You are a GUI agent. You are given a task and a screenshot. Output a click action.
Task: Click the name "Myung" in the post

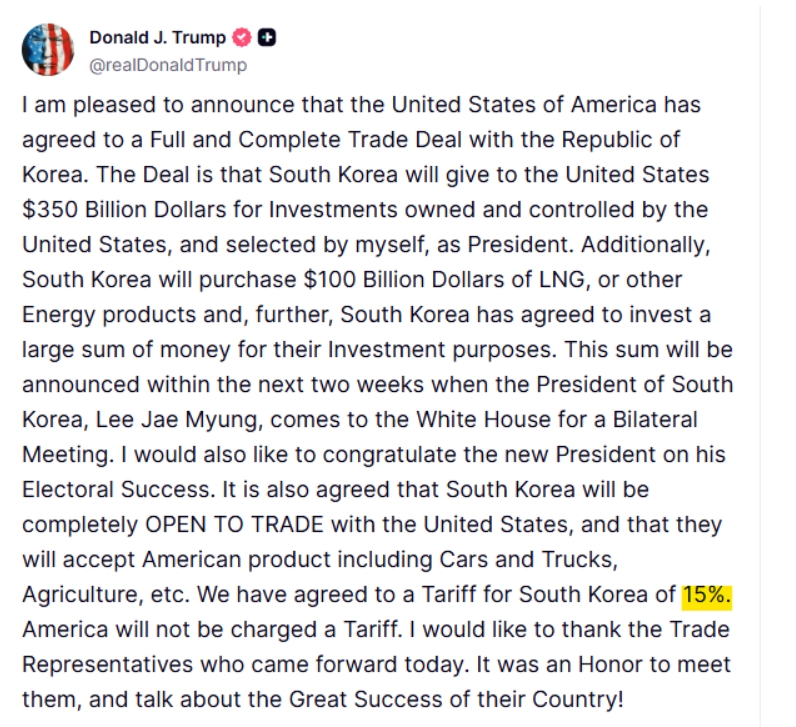[224, 421]
